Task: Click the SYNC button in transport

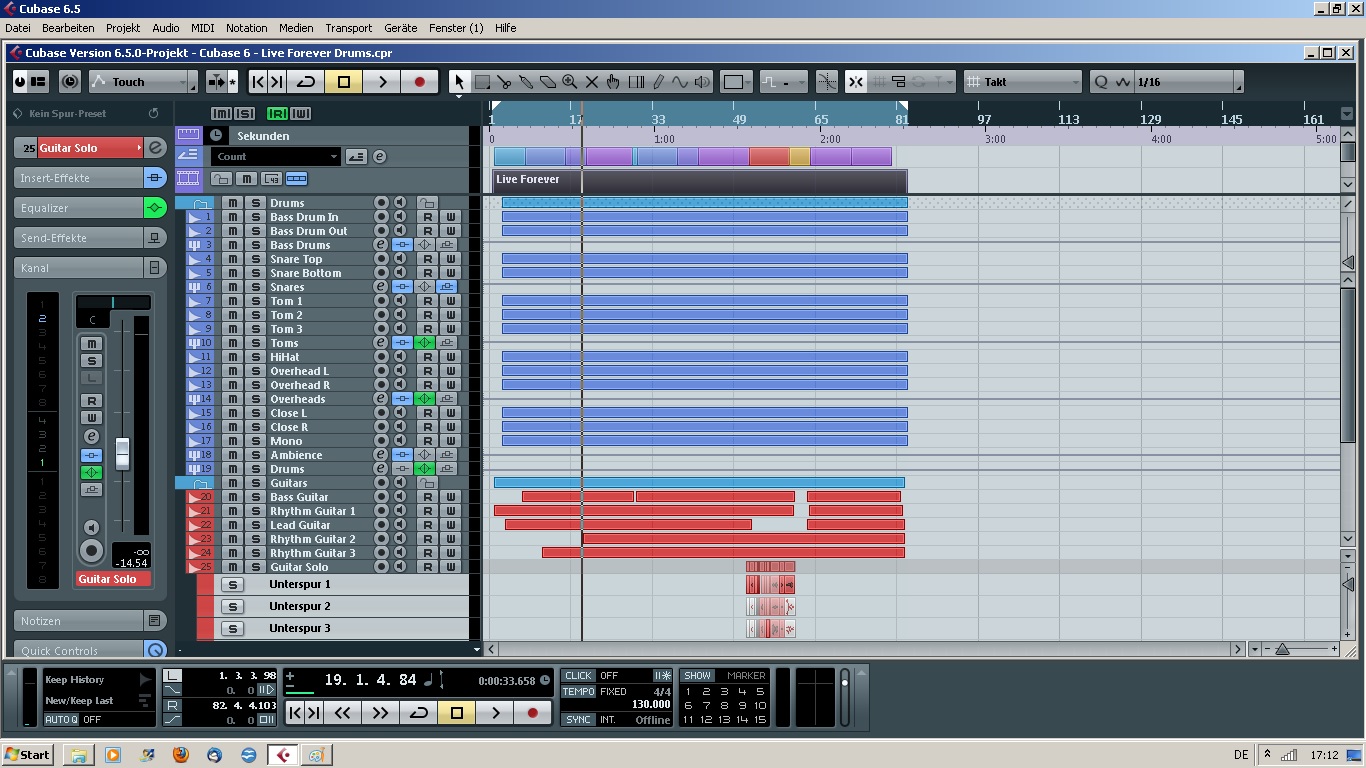Action: (578, 720)
